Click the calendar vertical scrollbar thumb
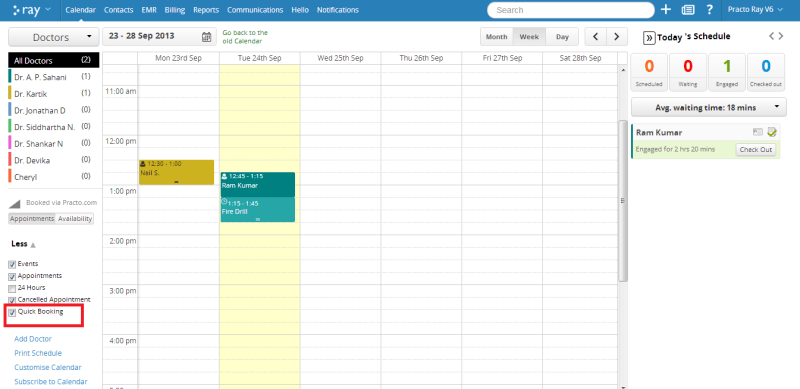 coord(622,200)
